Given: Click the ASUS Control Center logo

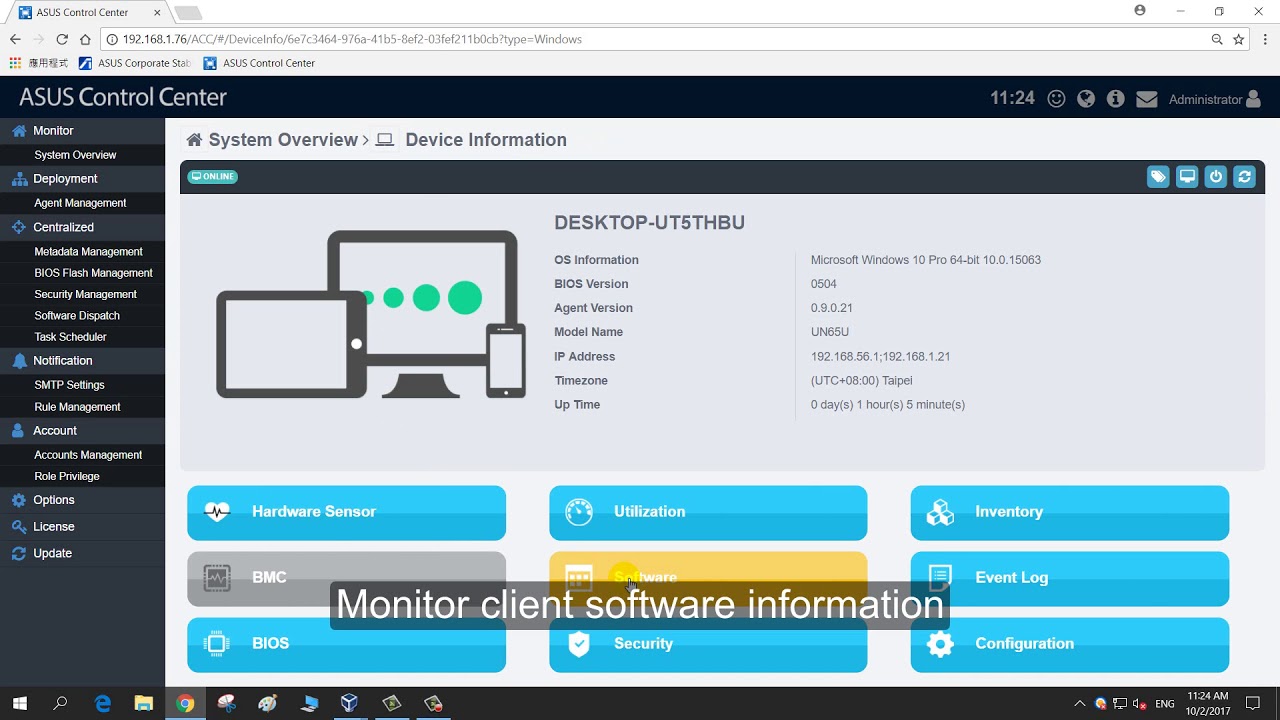Looking at the screenshot, I should pyautogui.click(x=123, y=97).
